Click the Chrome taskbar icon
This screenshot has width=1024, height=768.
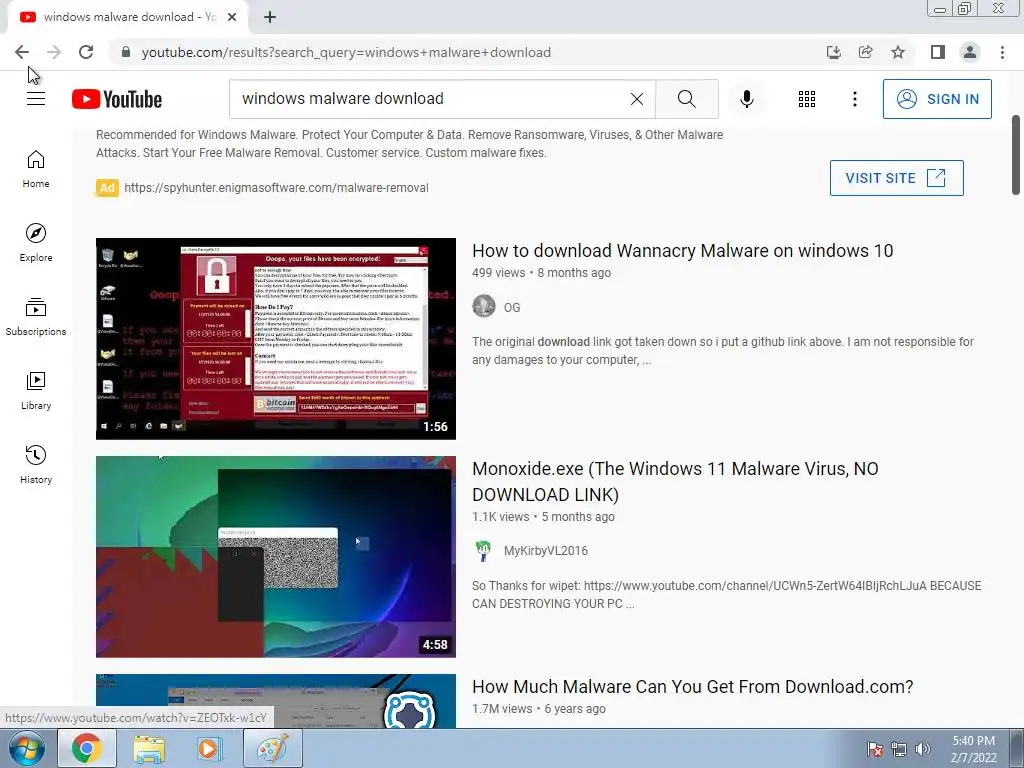(87, 748)
